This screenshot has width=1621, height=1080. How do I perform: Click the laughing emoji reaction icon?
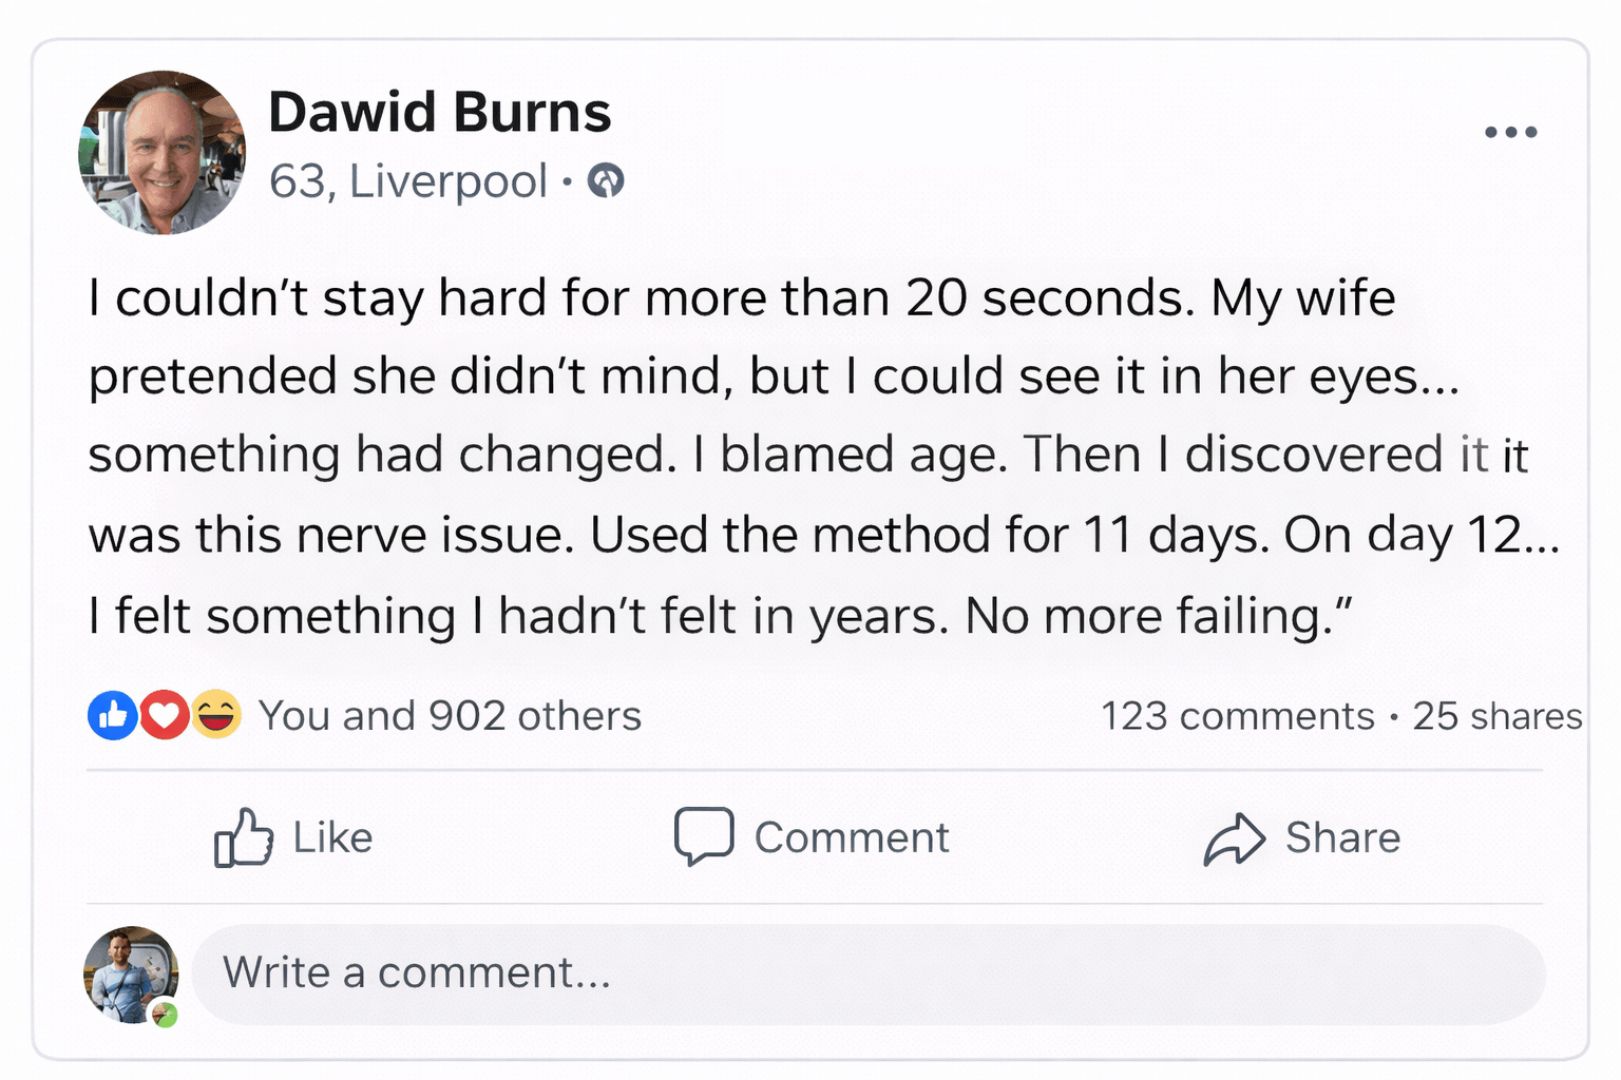click(216, 715)
